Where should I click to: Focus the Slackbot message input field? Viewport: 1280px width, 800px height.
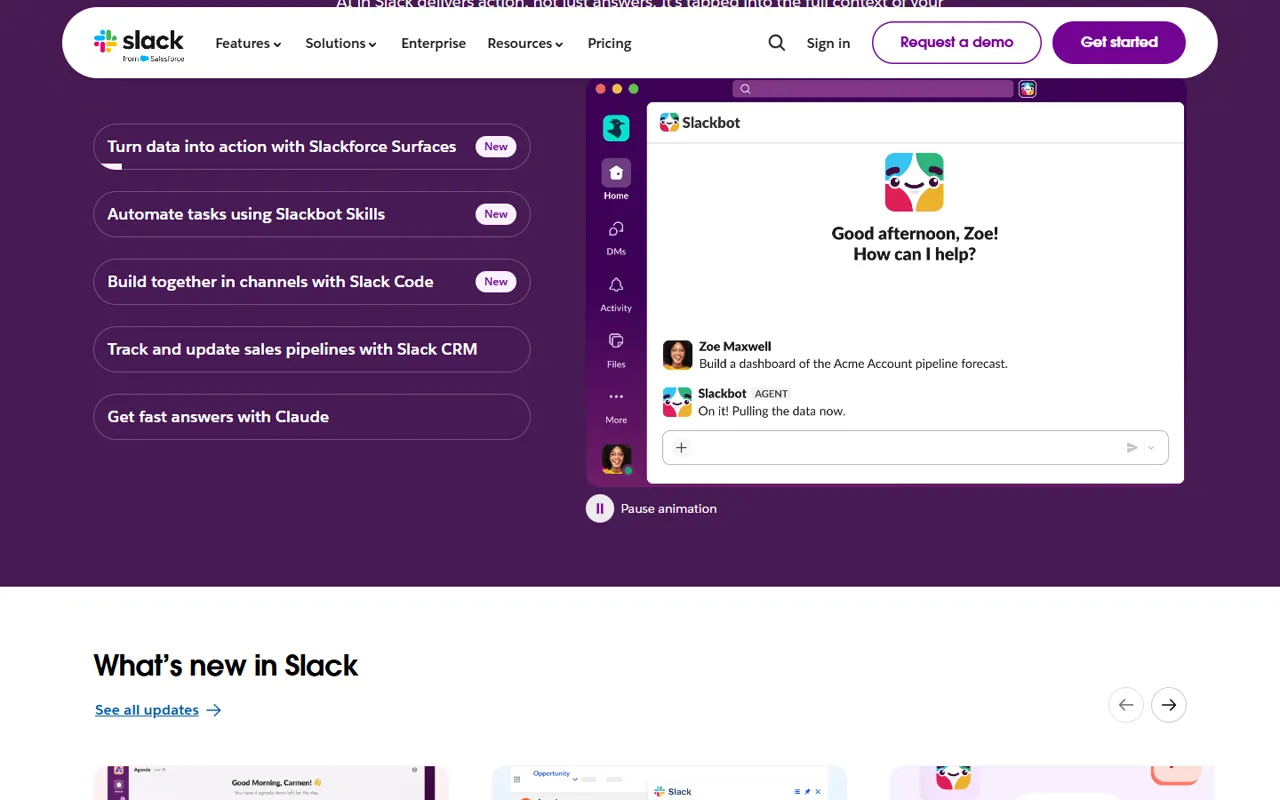915,448
